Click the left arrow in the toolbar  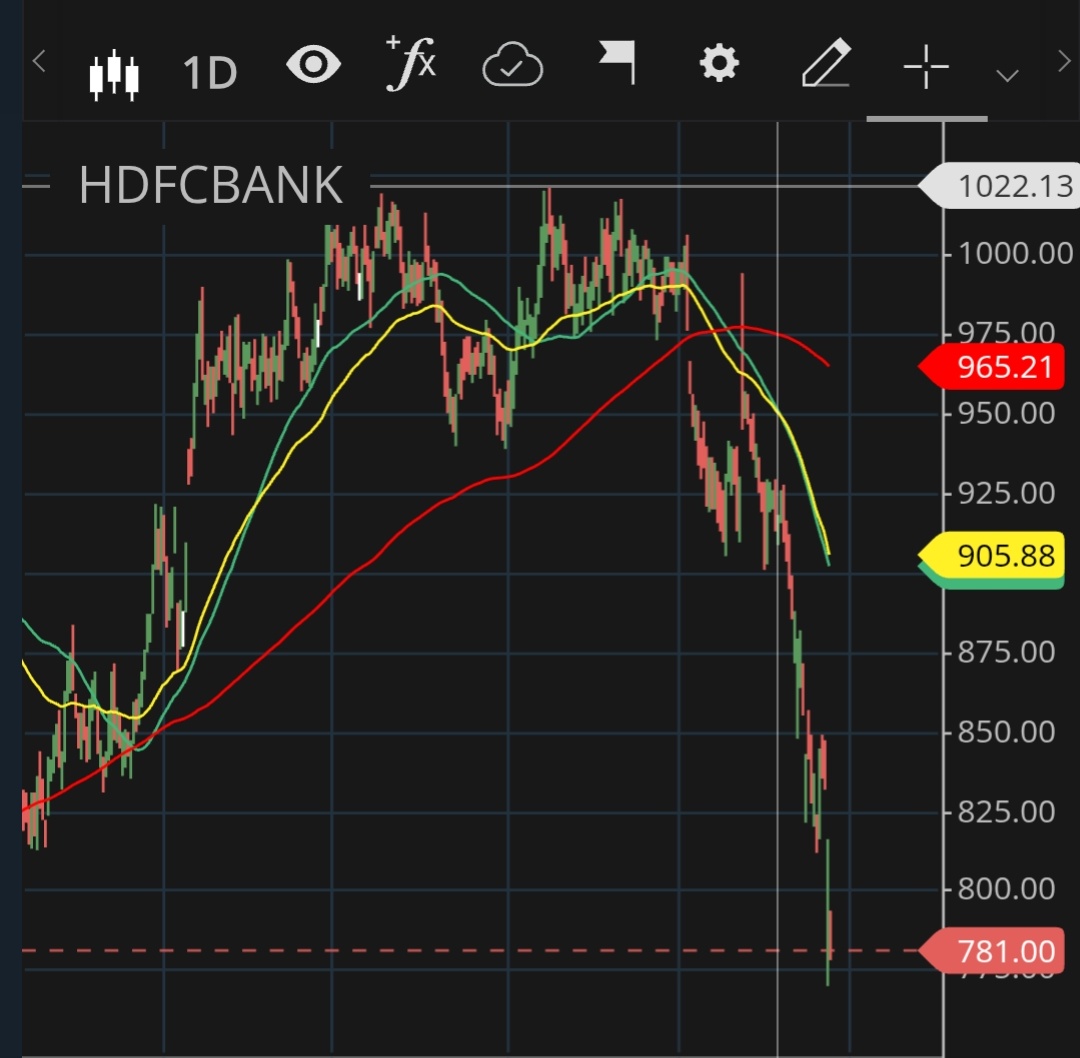39,60
